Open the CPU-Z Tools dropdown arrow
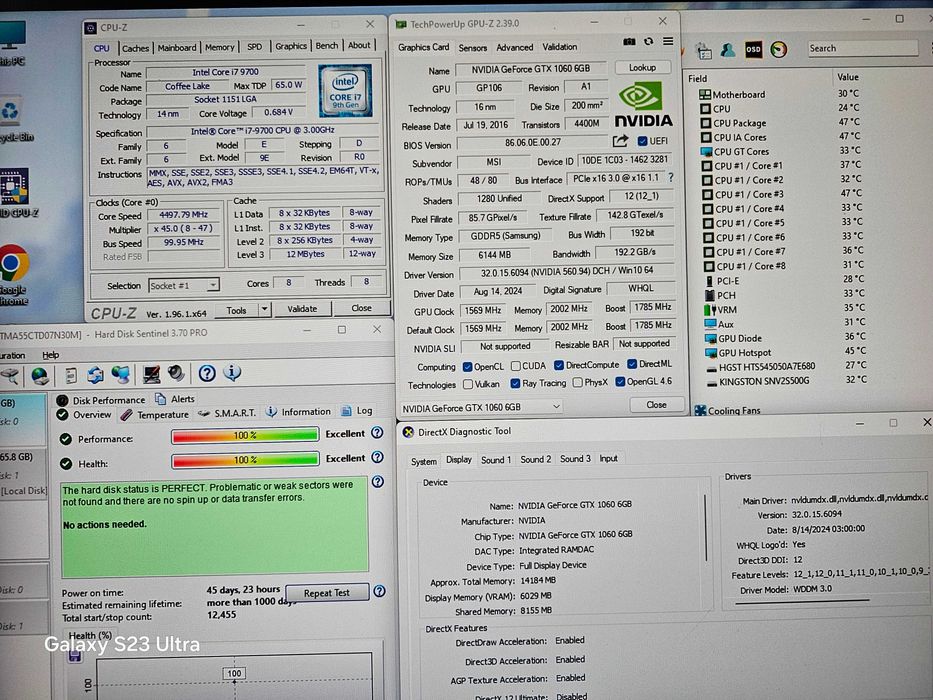933x700 pixels. pos(265,310)
